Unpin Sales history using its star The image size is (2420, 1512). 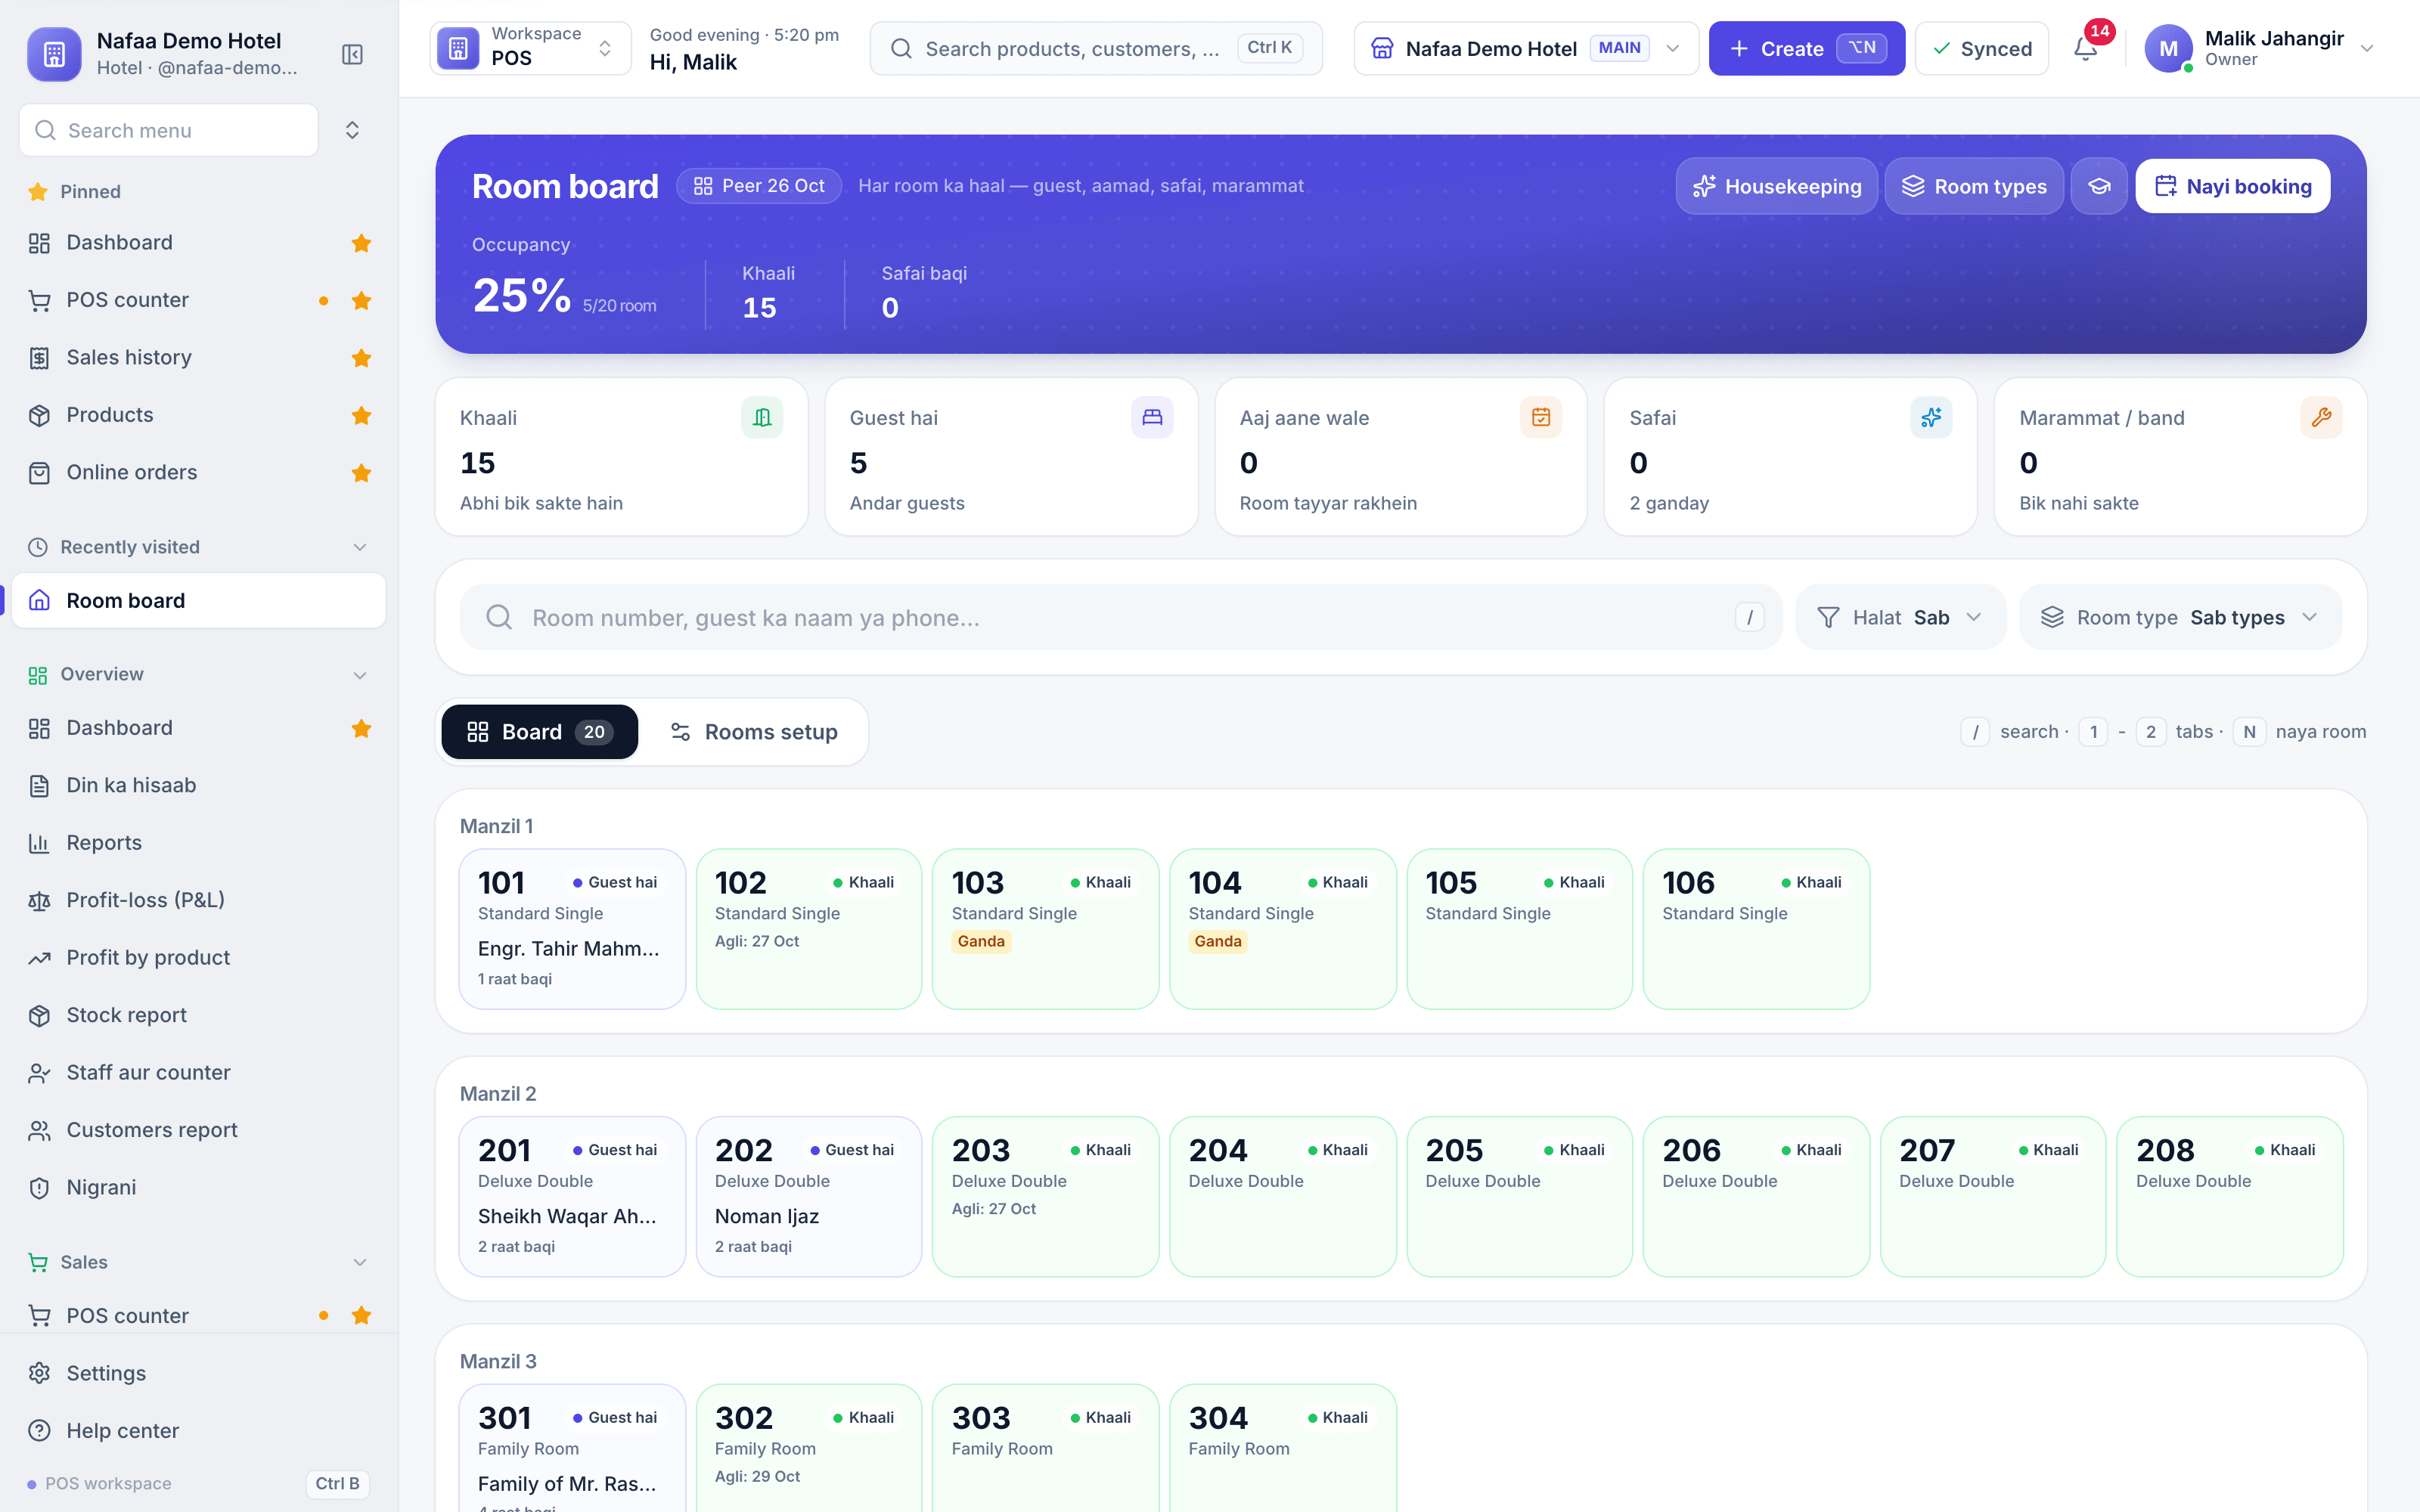pyautogui.click(x=361, y=358)
